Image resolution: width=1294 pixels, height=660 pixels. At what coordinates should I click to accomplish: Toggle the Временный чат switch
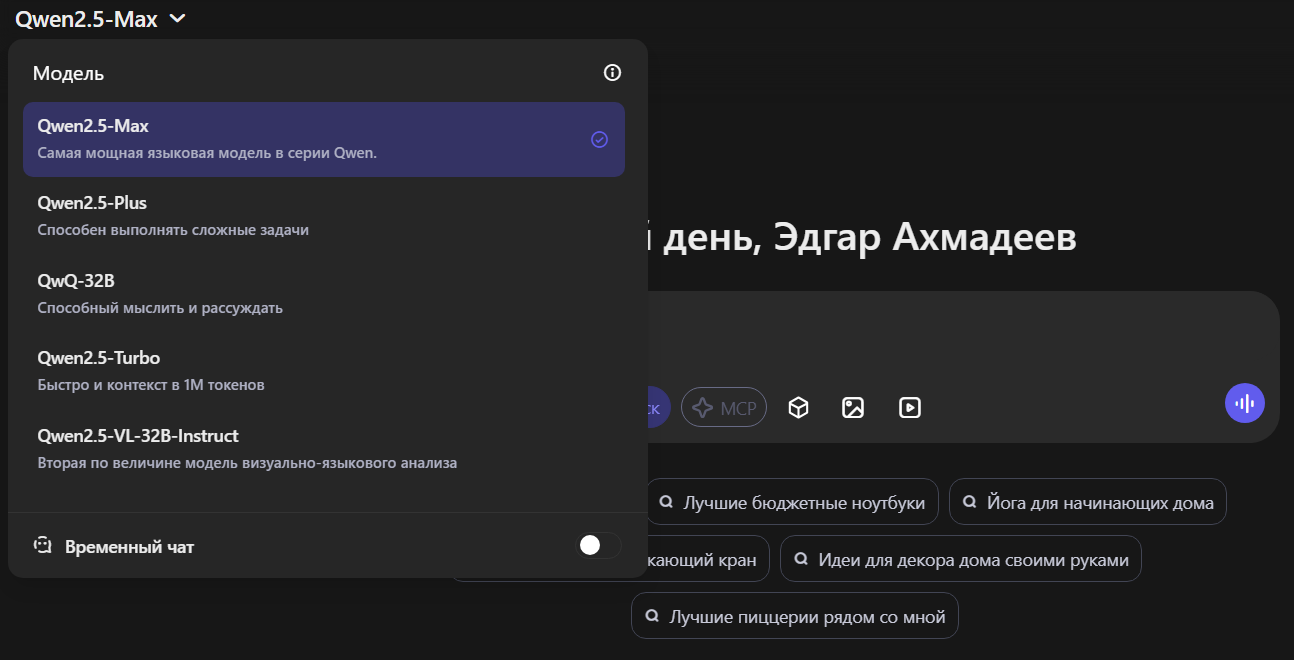[x=599, y=545]
